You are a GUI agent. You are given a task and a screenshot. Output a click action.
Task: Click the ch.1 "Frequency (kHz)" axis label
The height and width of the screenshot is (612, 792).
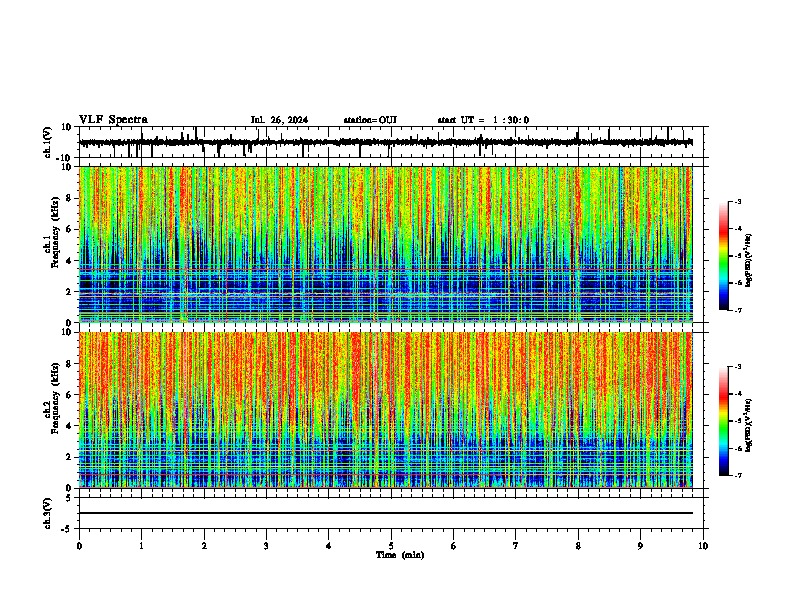57,233
